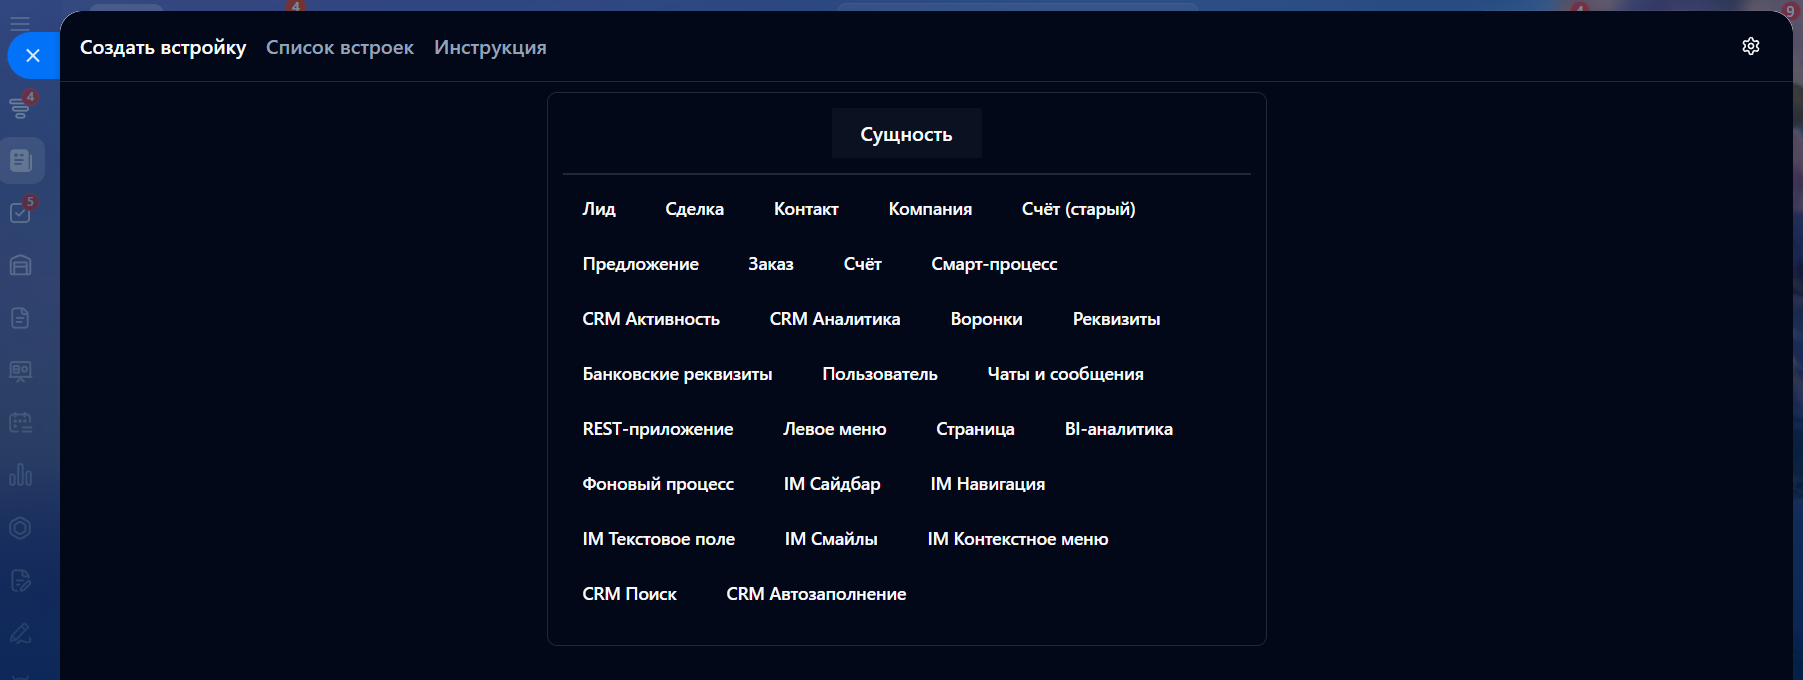Pick the CRM Аналитика entity
1803x680 pixels.
(x=835, y=319)
